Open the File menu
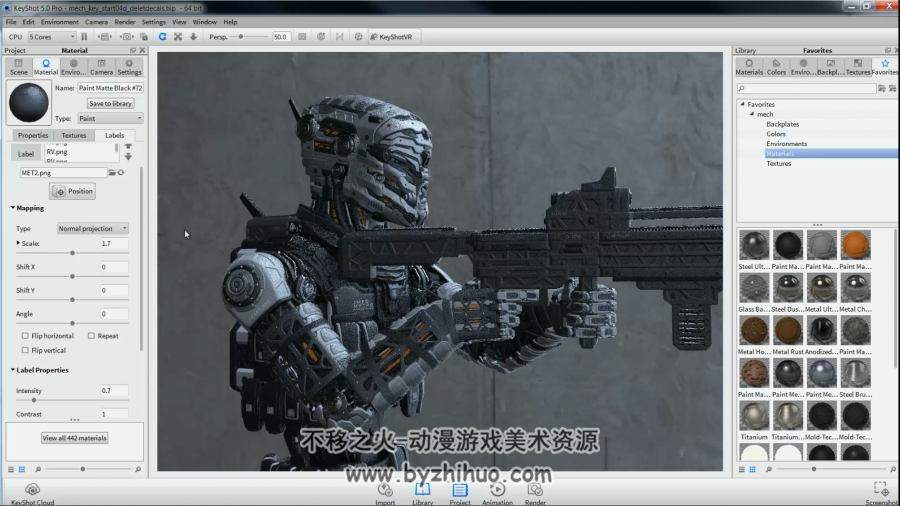900x506 pixels. (x=11, y=22)
